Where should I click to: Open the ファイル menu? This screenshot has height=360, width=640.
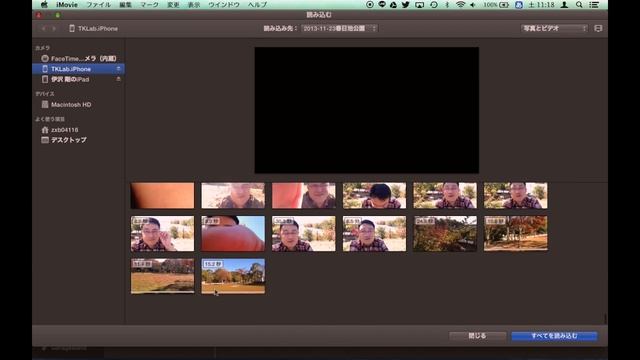click(98, 5)
